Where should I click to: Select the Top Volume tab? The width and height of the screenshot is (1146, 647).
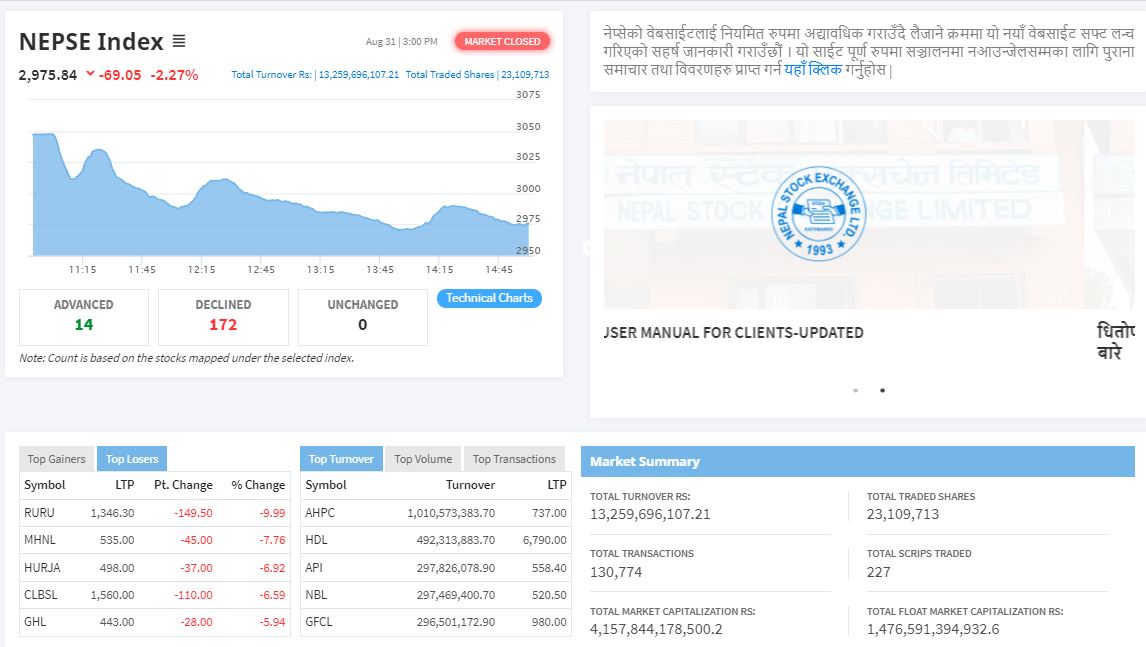pyautogui.click(x=423, y=459)
